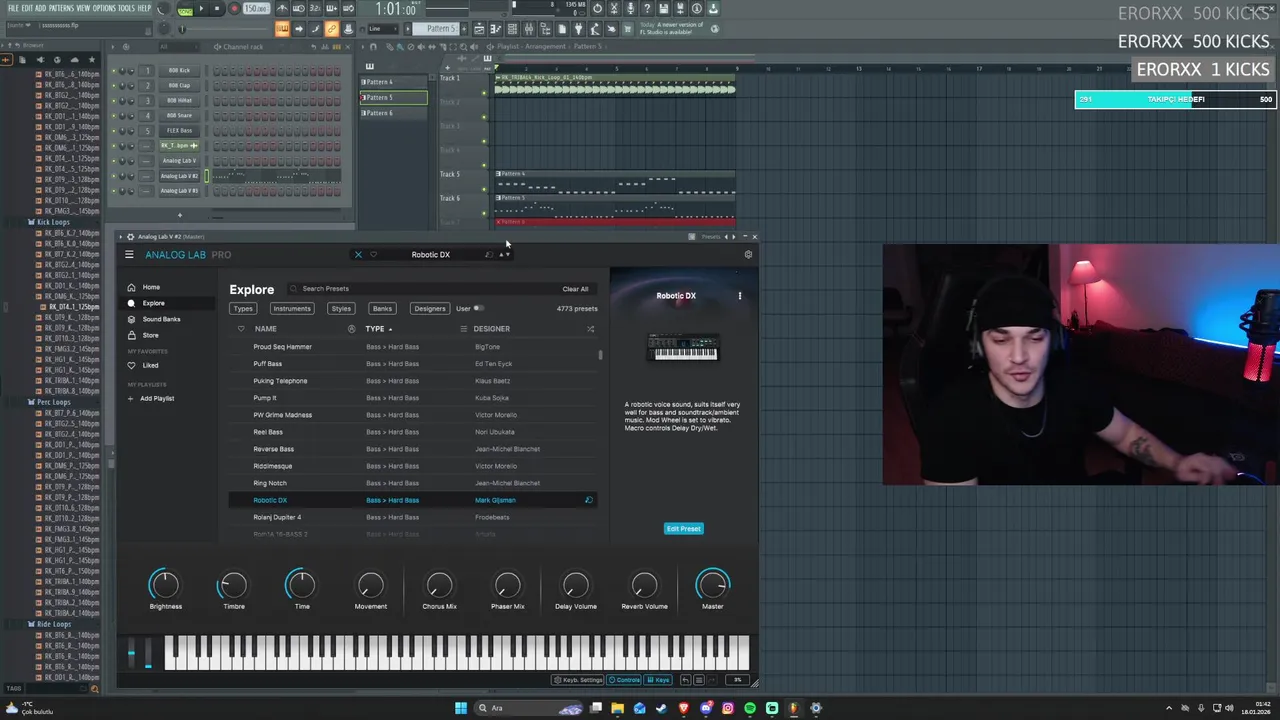Click Add Playlist in Analog Lab
The image size is (1280, 720).
click(156, 398)
